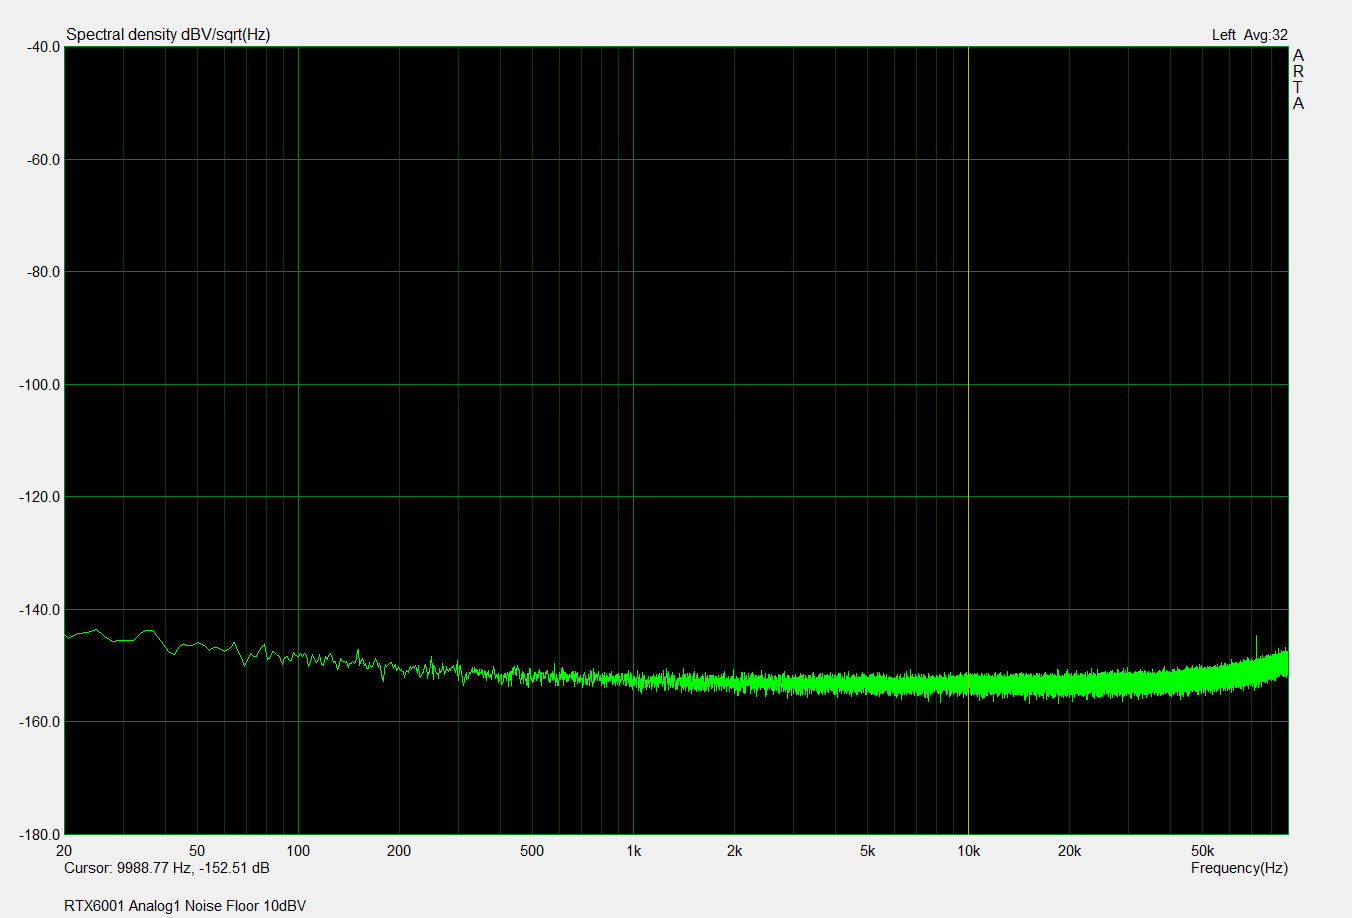Click the 20k frequency axis label

[x=1069, y=851]
